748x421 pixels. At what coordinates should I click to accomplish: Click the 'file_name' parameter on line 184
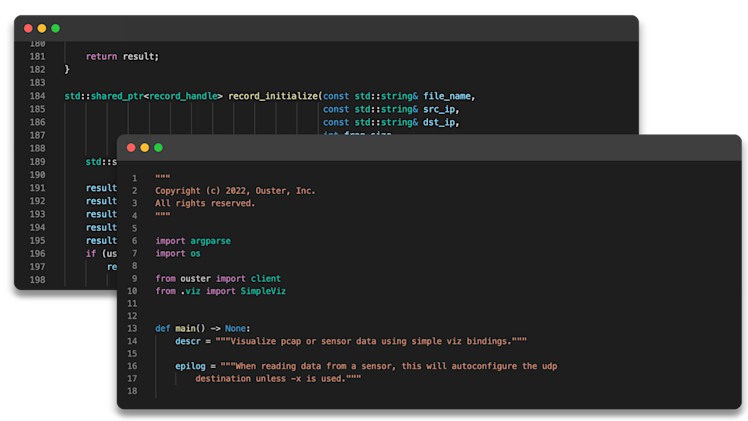447,96
